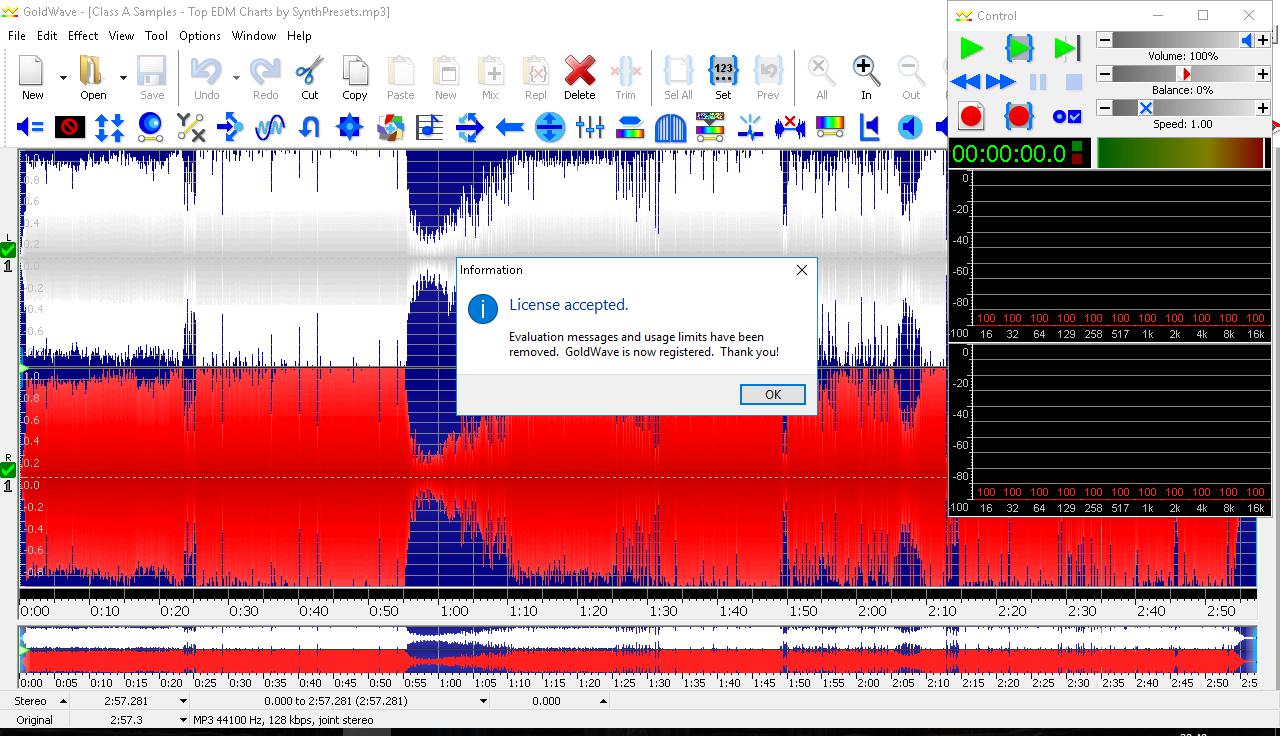Click the left-arrow Reverse effect icon
The image size is (1280, 736).
510,127
